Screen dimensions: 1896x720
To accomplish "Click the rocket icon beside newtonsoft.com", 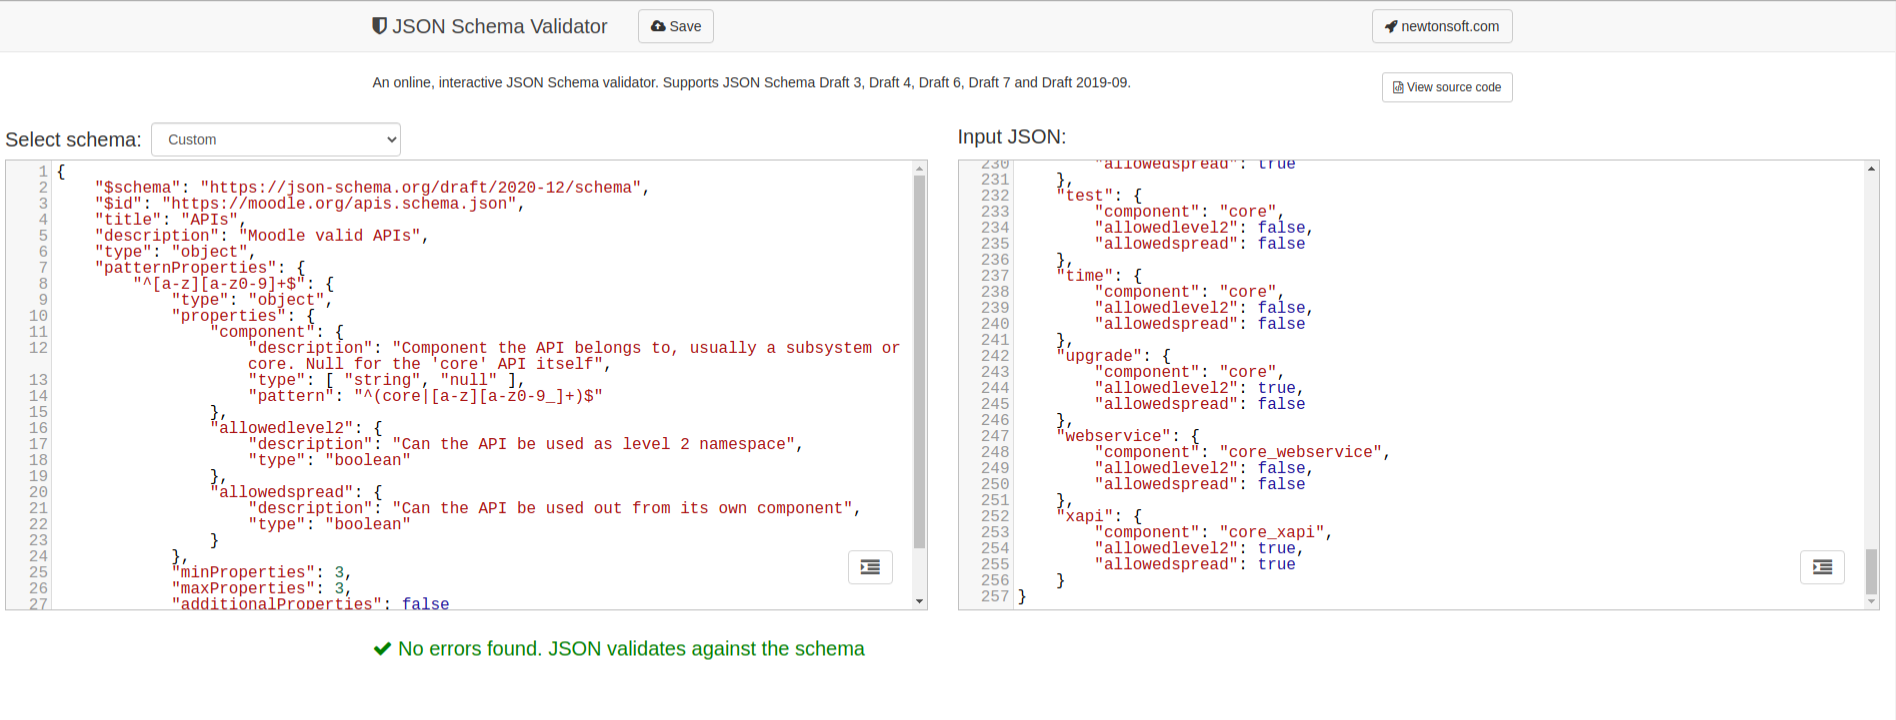I will coord(1391,26).
